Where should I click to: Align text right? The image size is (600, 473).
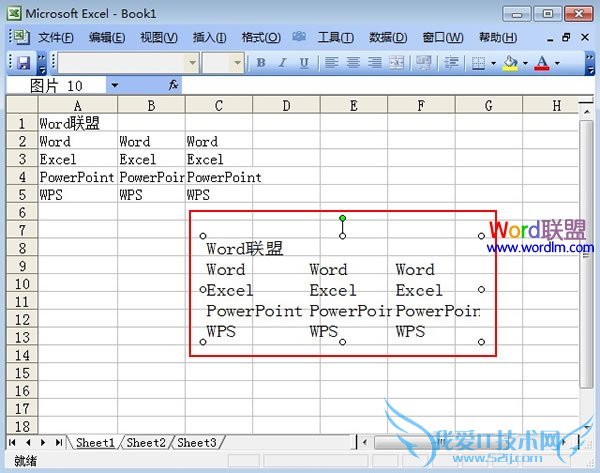375,62
